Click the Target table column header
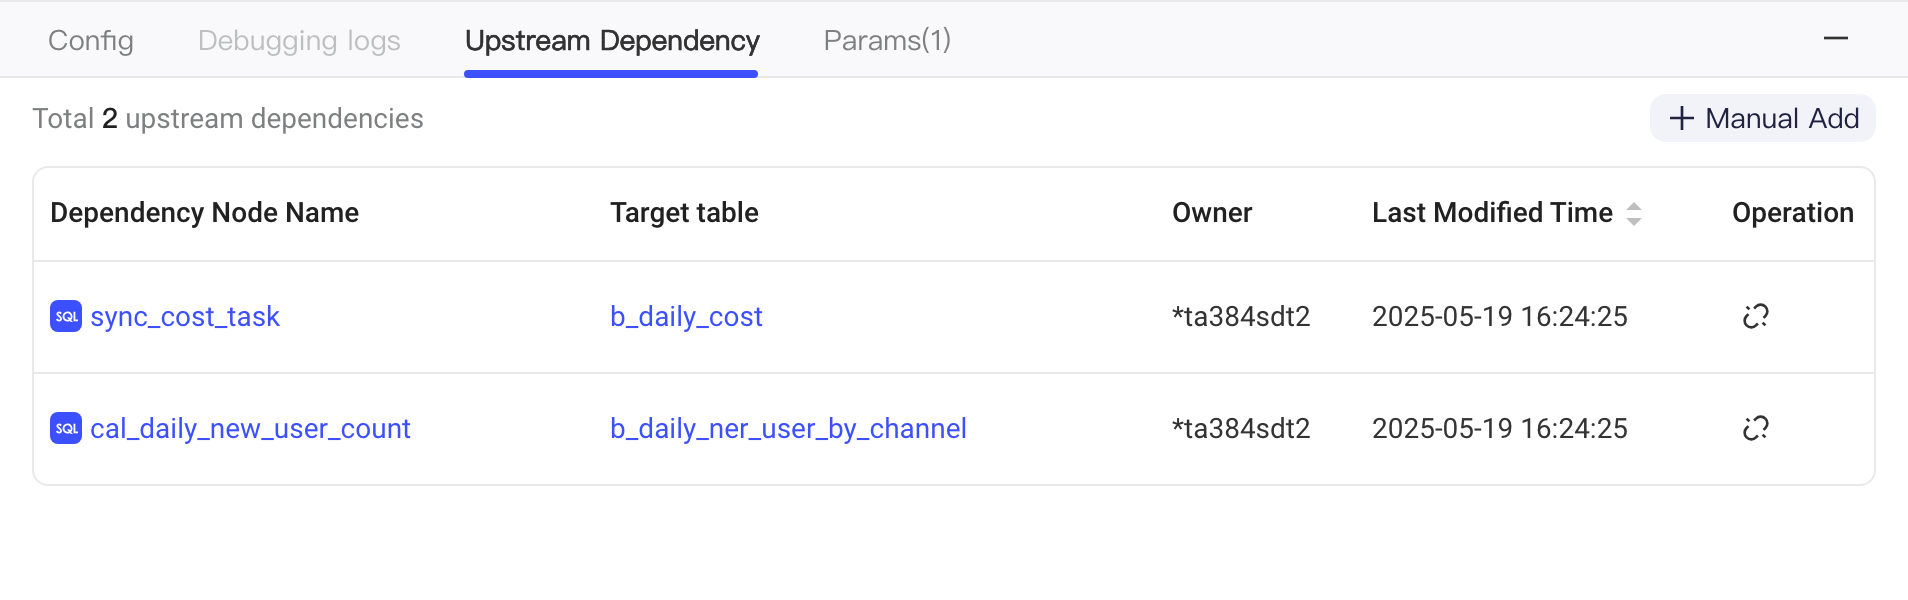This screenshot has width=1908, height=600. [684, 213]
